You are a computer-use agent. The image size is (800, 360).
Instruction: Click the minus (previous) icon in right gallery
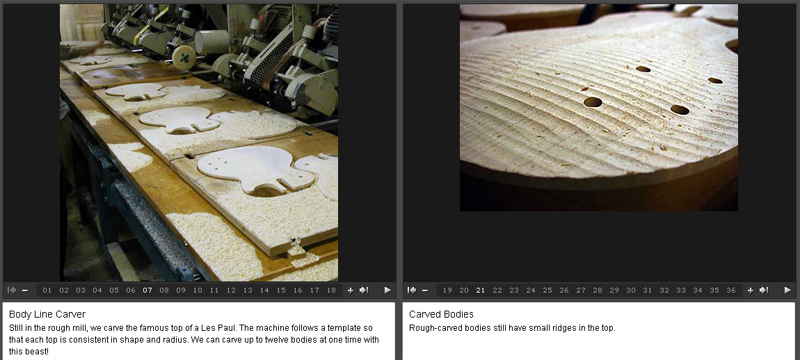pos(424,290)
